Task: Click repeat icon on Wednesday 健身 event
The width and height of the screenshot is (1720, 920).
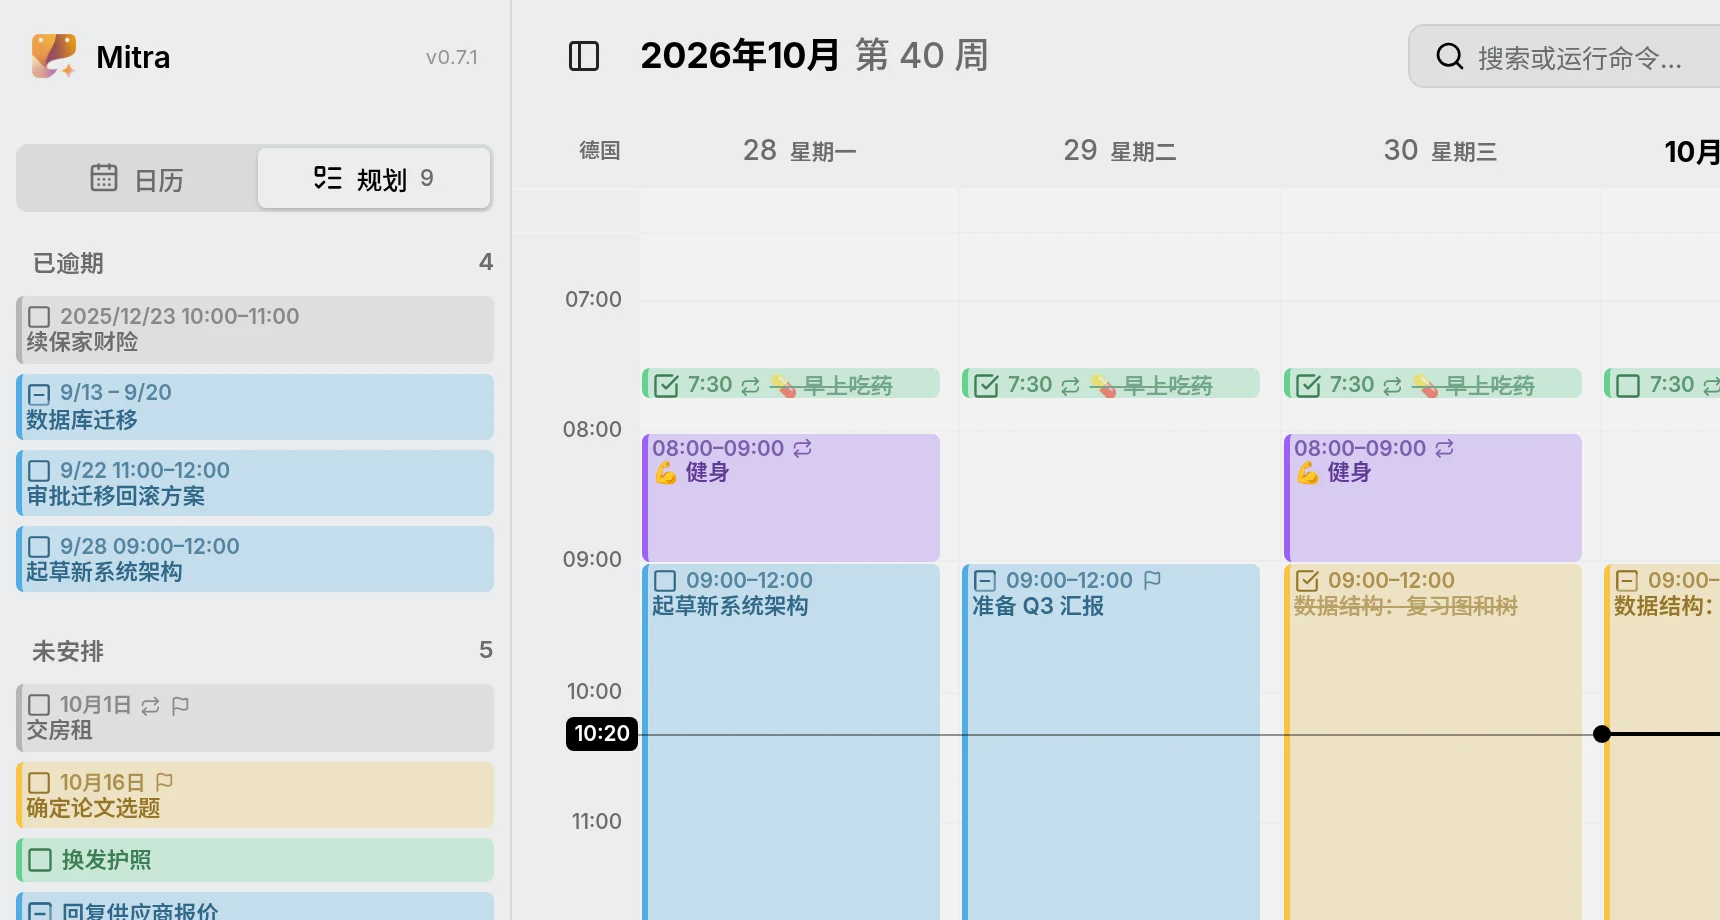Action: pyautogui.click(x=1445, y=448)
